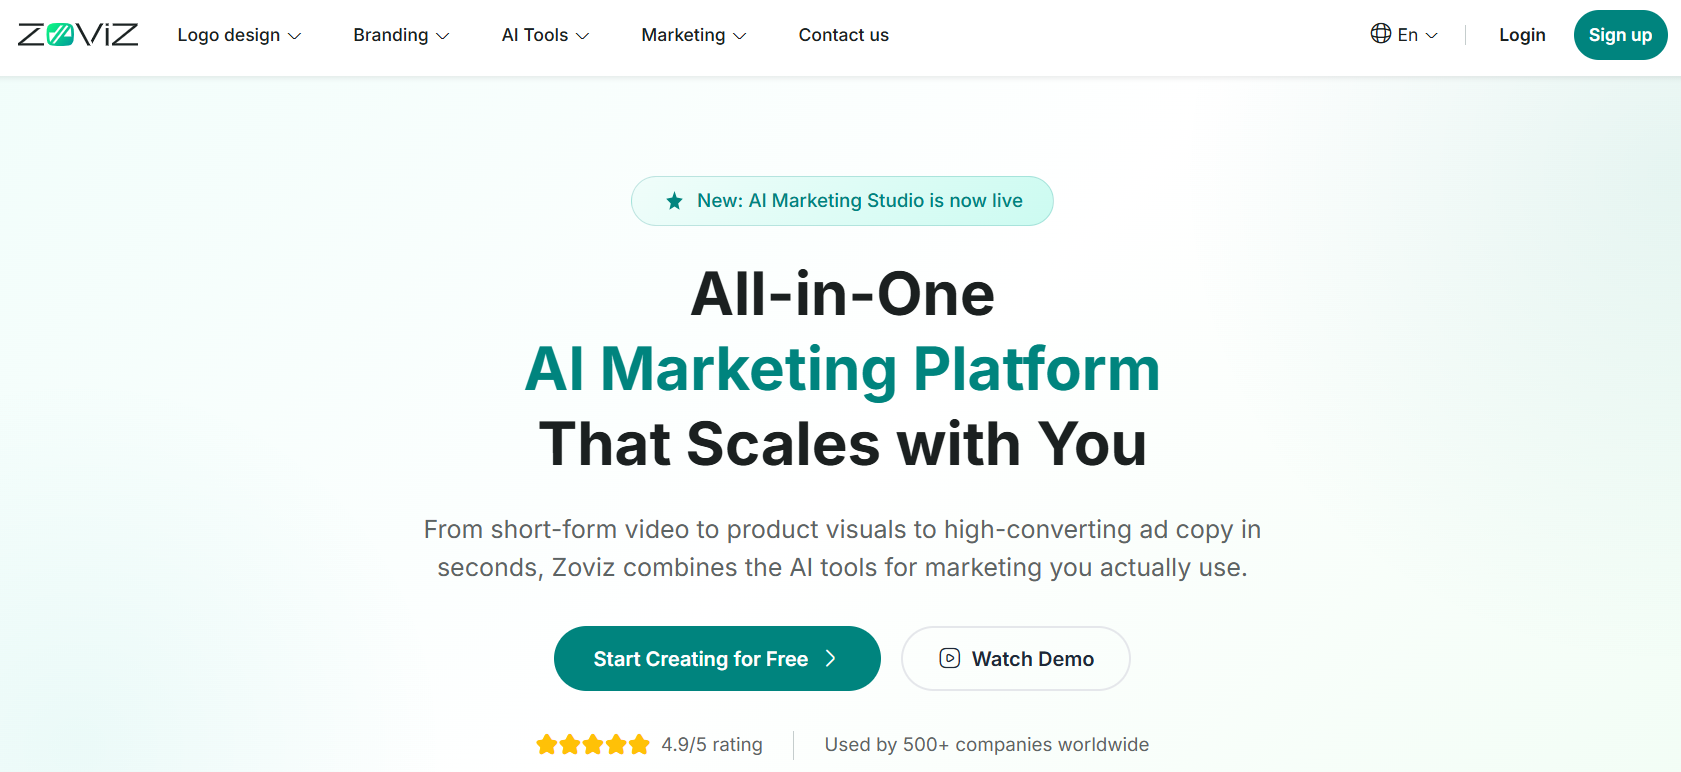
Task: Click the Login link
Action: point(1522,35)
